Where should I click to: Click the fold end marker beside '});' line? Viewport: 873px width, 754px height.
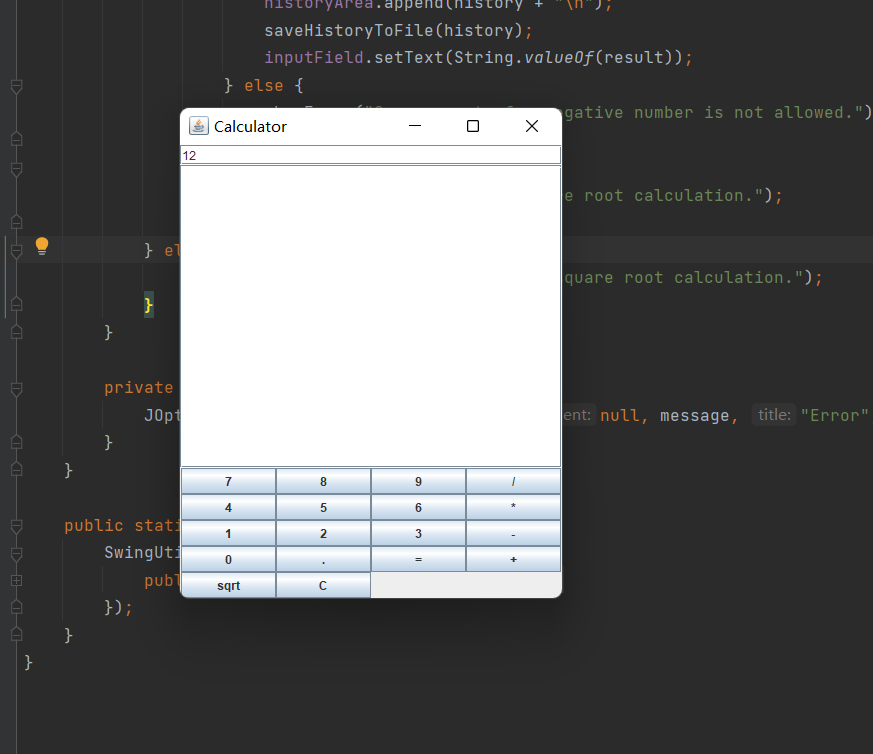[x=17, y=607]
